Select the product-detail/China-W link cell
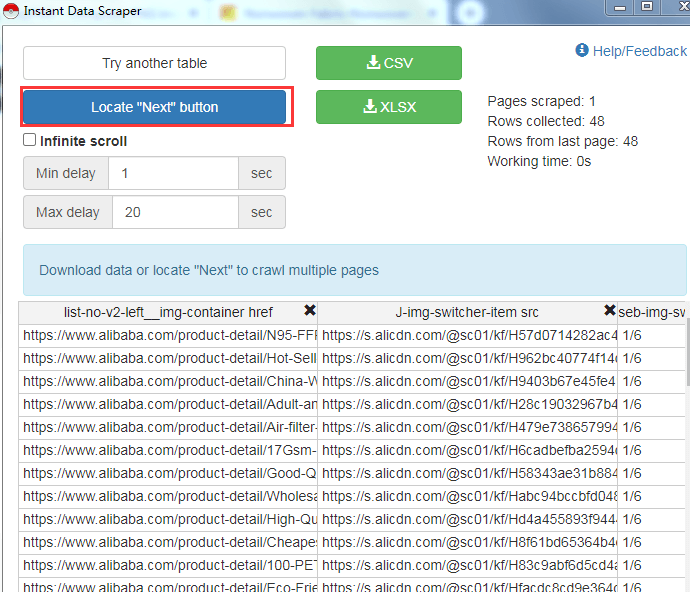Image resolution: width=690 pixels, height=592 pixels. (x=168, y=381)
